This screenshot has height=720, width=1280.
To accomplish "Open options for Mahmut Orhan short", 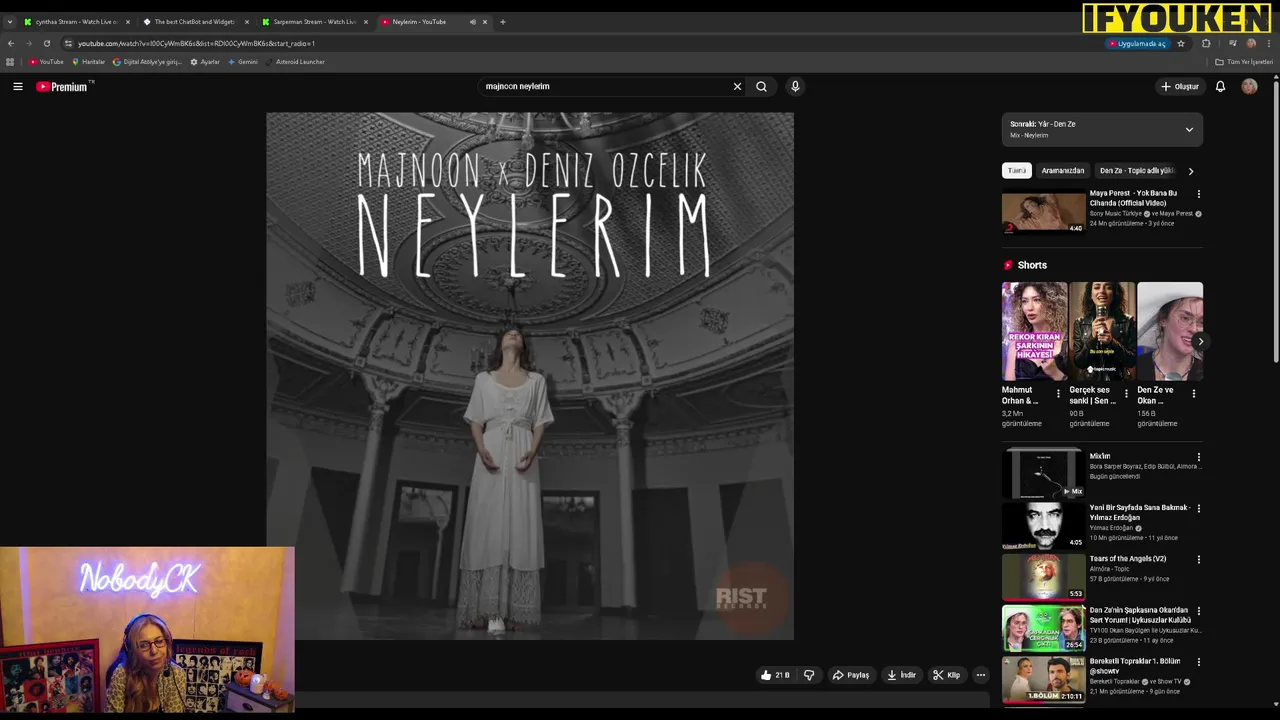I will click(1058, 394).
